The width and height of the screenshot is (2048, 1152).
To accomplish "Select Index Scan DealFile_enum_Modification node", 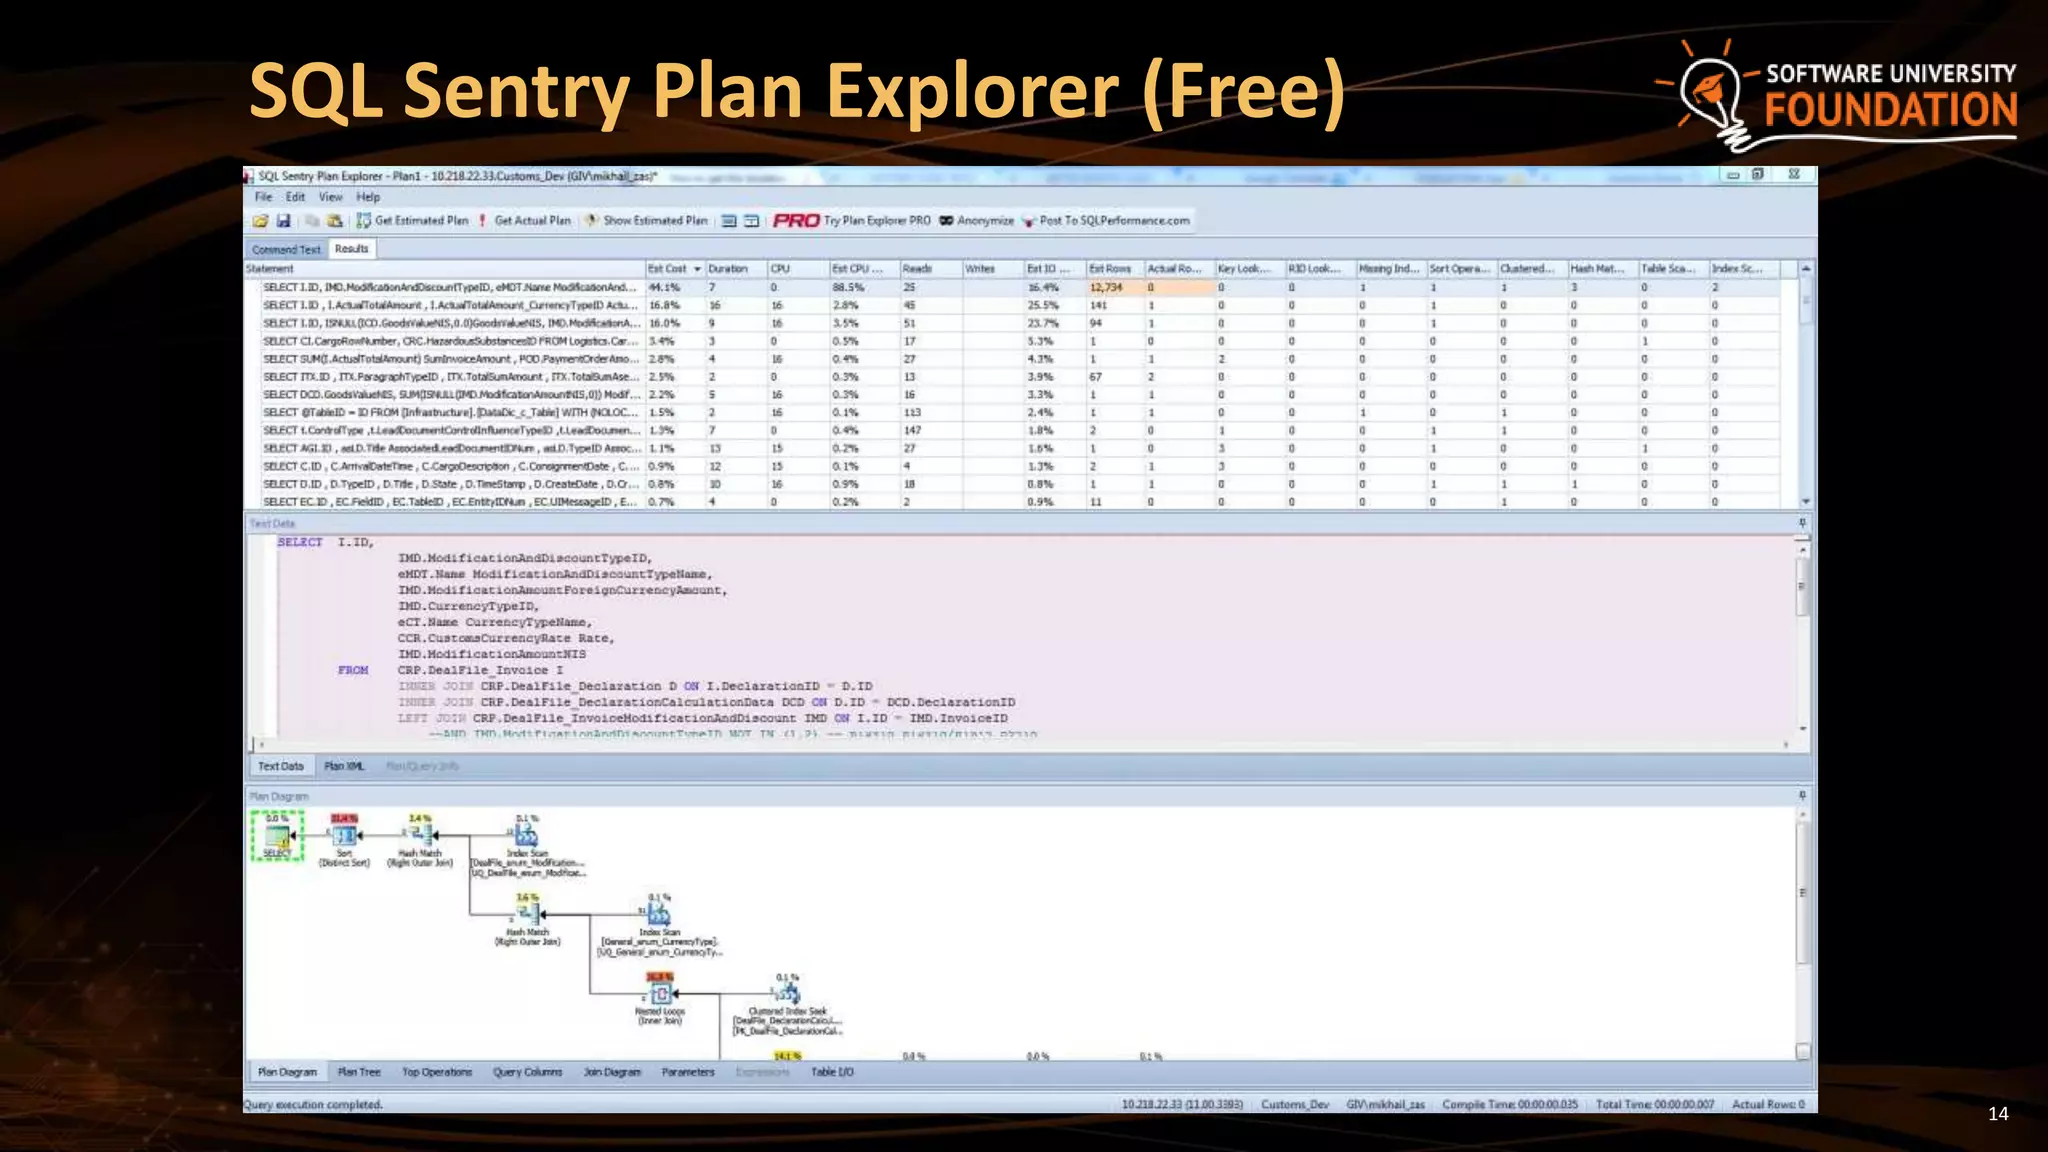I will click(527, 846).
